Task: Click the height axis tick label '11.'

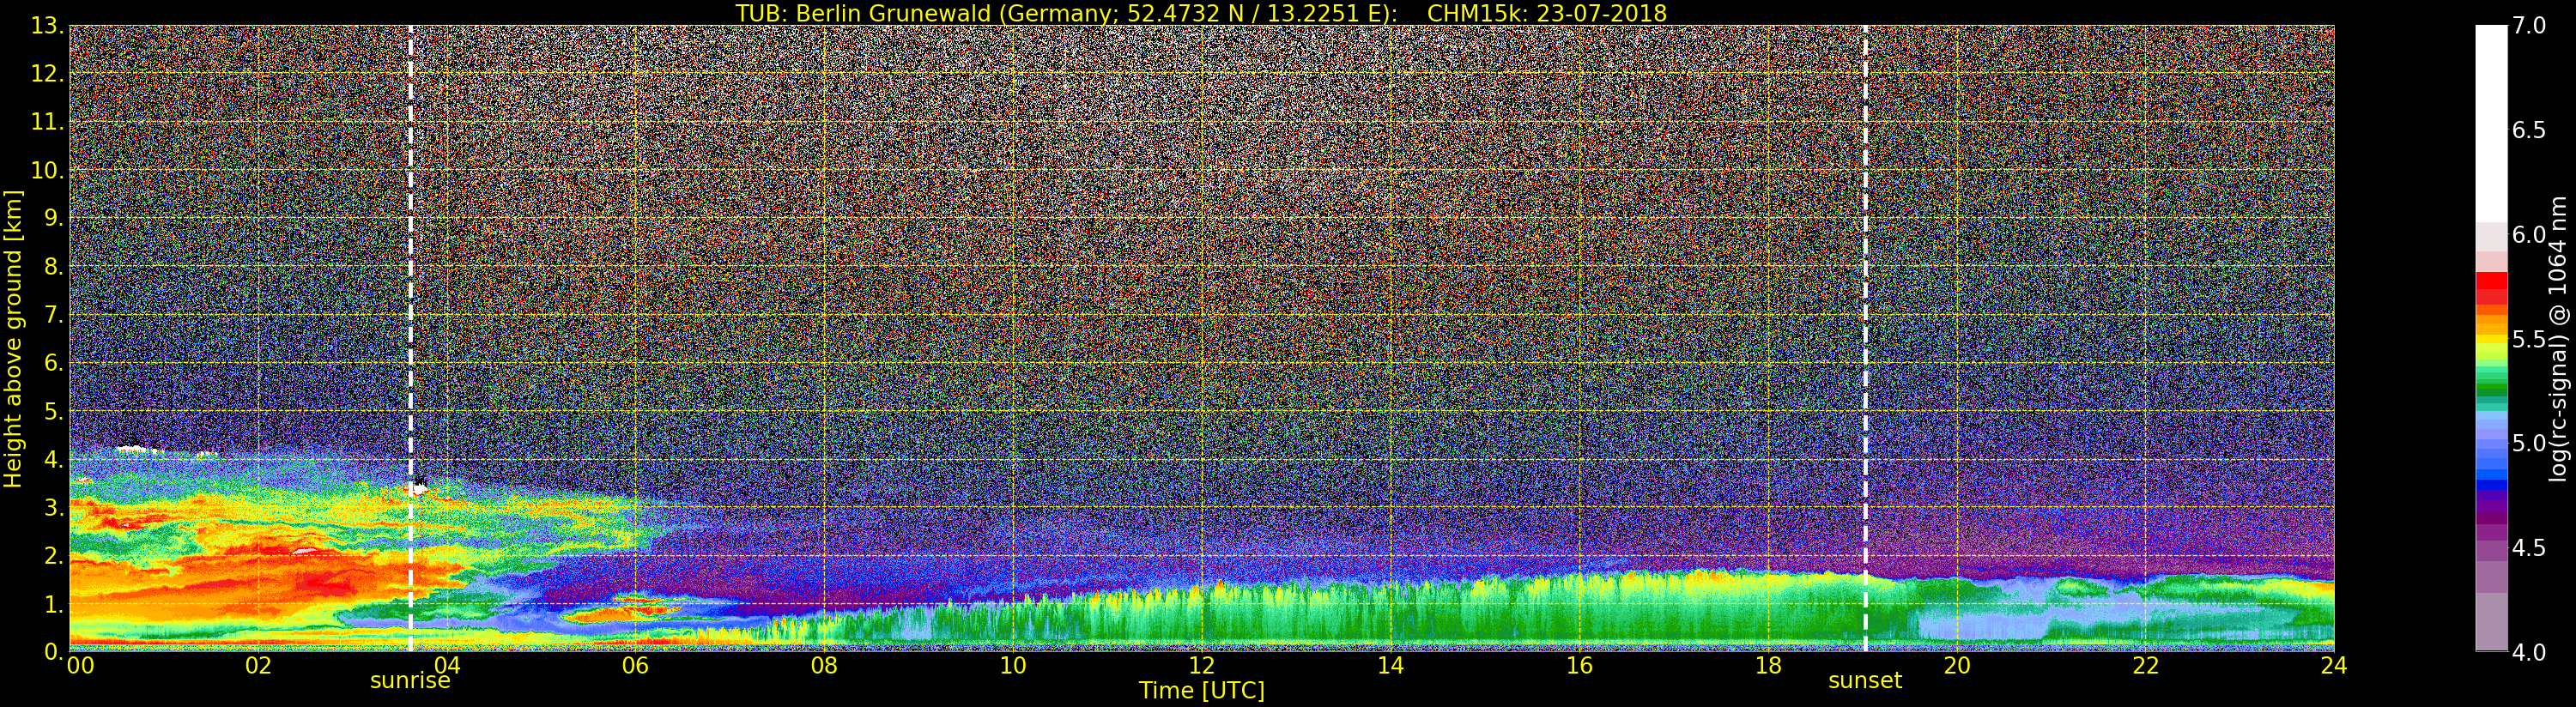Action: tap(47, 122)
